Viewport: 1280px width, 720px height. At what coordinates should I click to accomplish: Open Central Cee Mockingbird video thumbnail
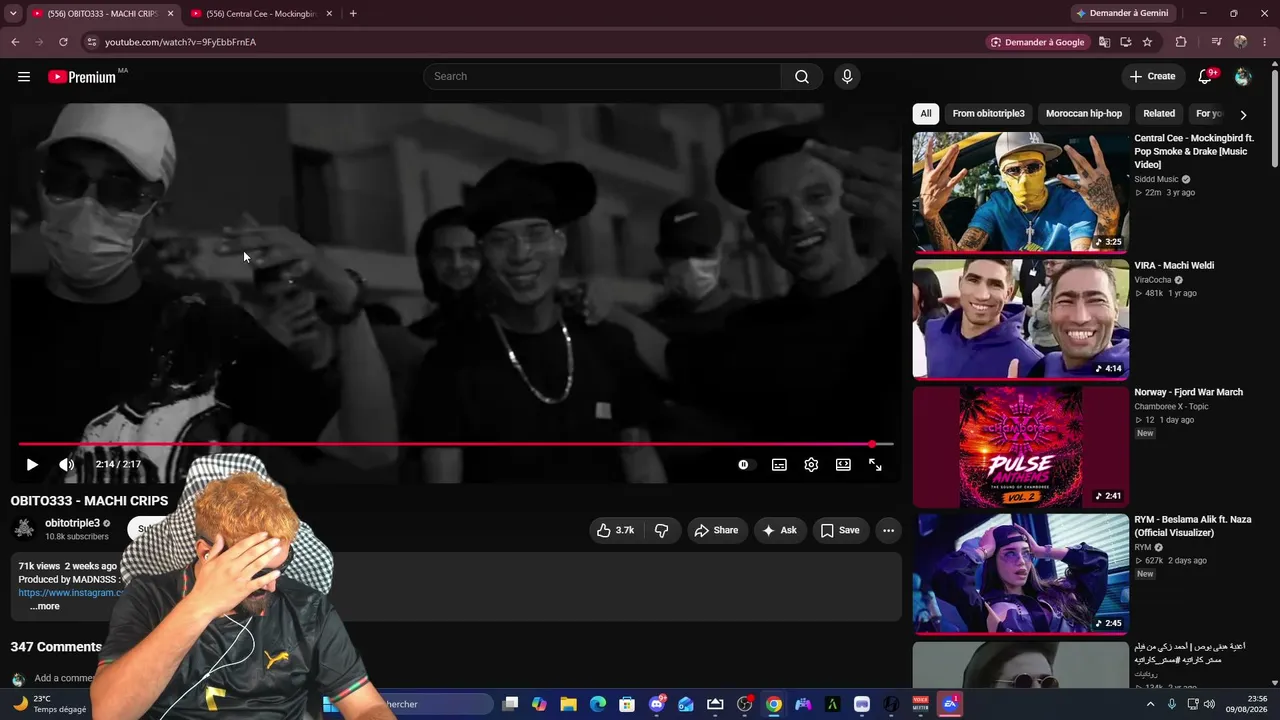1021,193
